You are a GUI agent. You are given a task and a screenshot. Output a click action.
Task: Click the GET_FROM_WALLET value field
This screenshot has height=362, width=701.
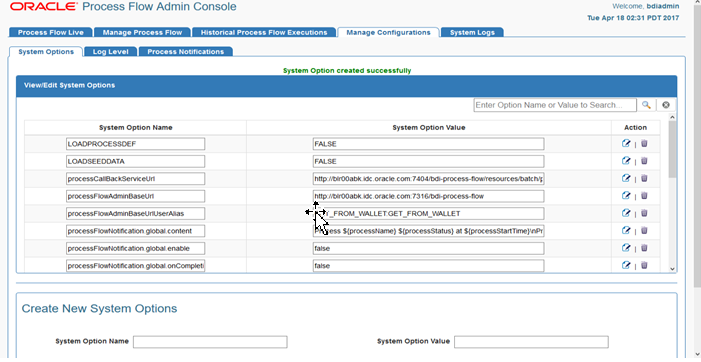pos(428,214)
